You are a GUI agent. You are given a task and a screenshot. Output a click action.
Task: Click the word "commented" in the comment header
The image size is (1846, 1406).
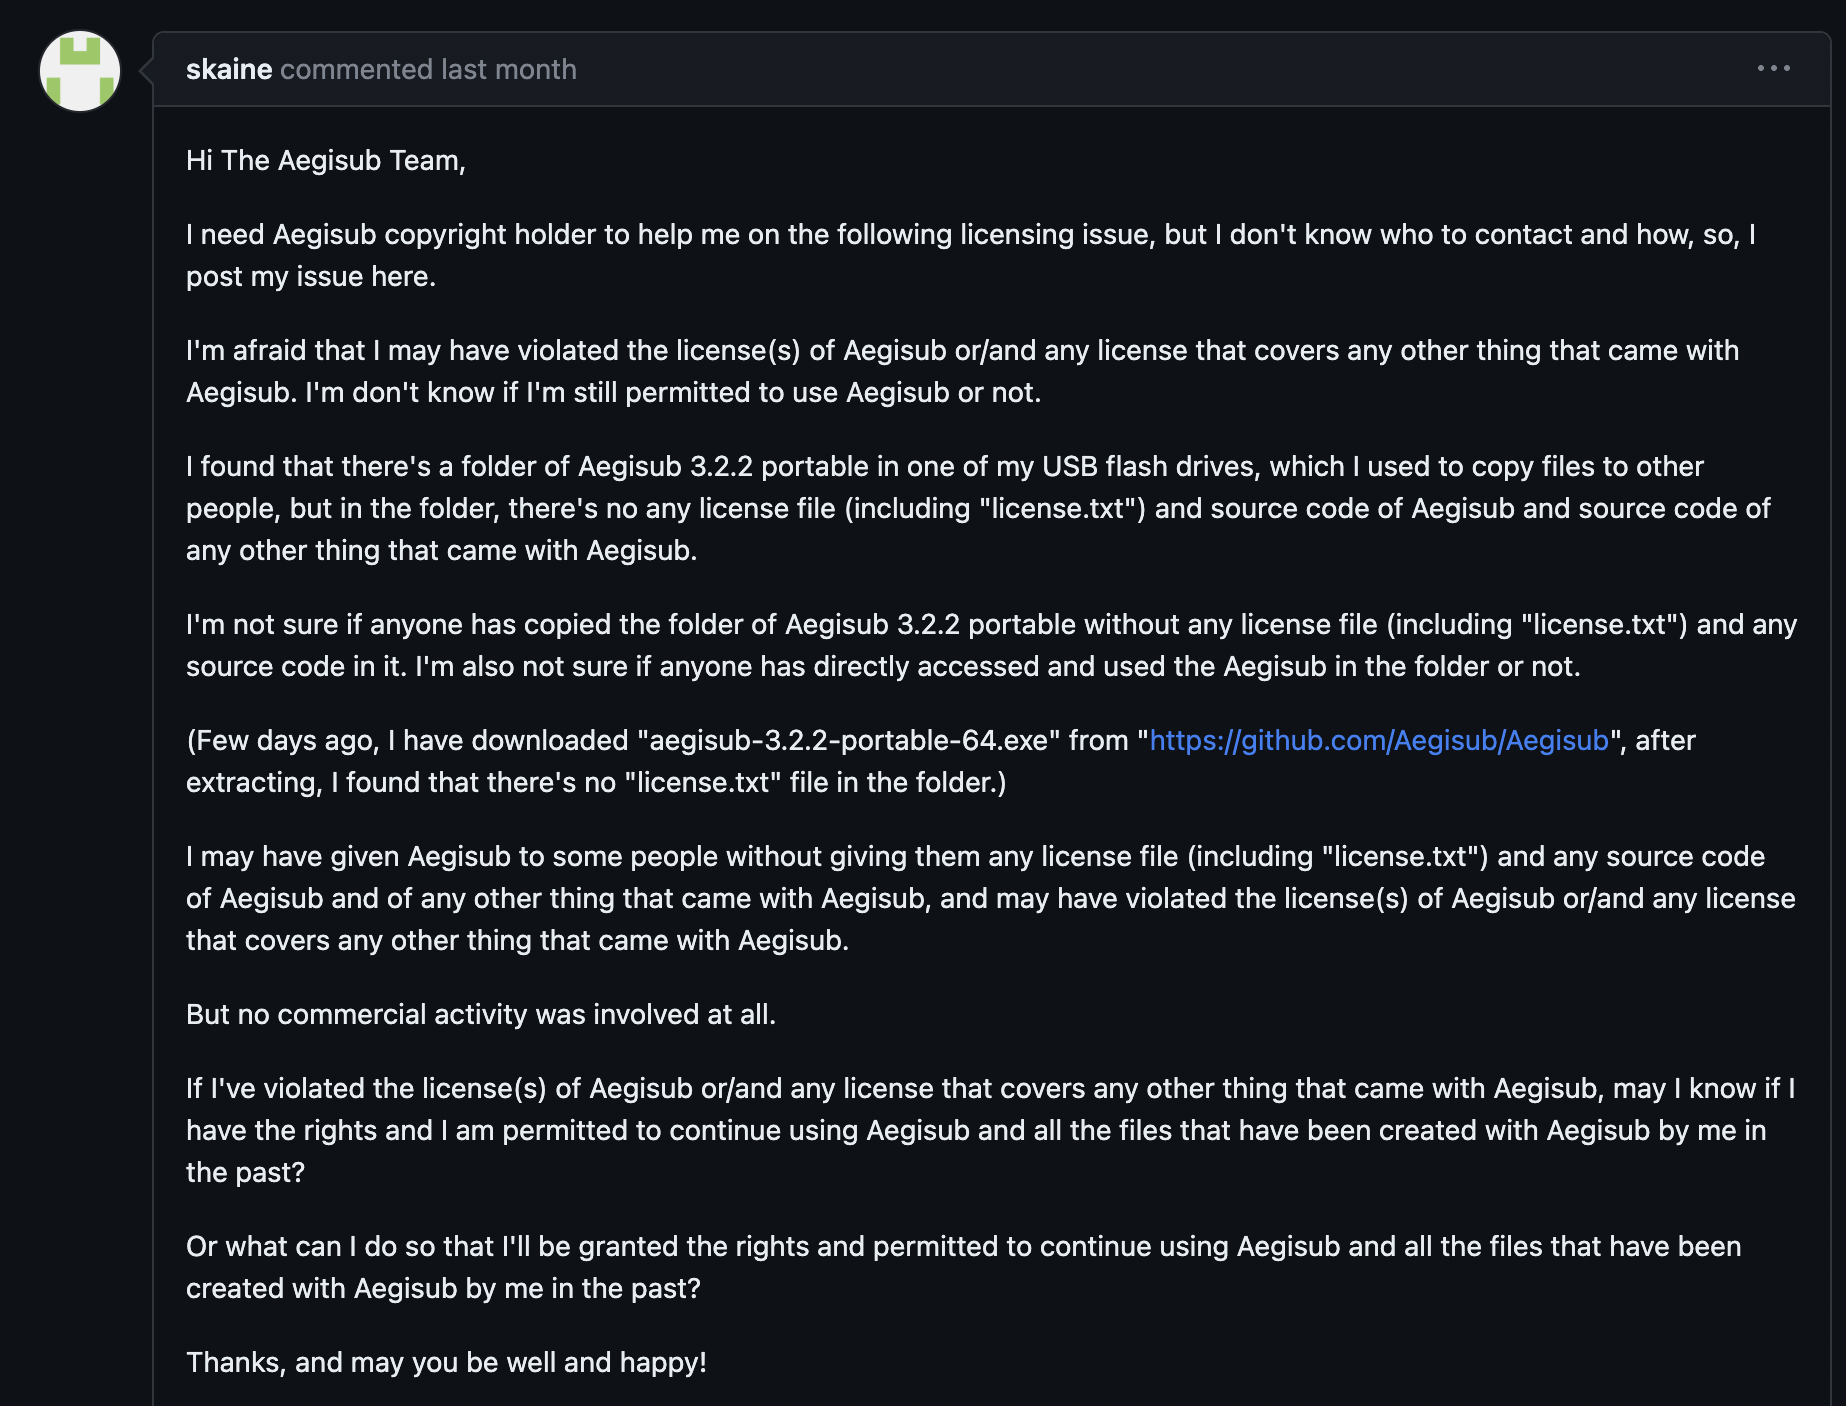(x=356, y=69)
